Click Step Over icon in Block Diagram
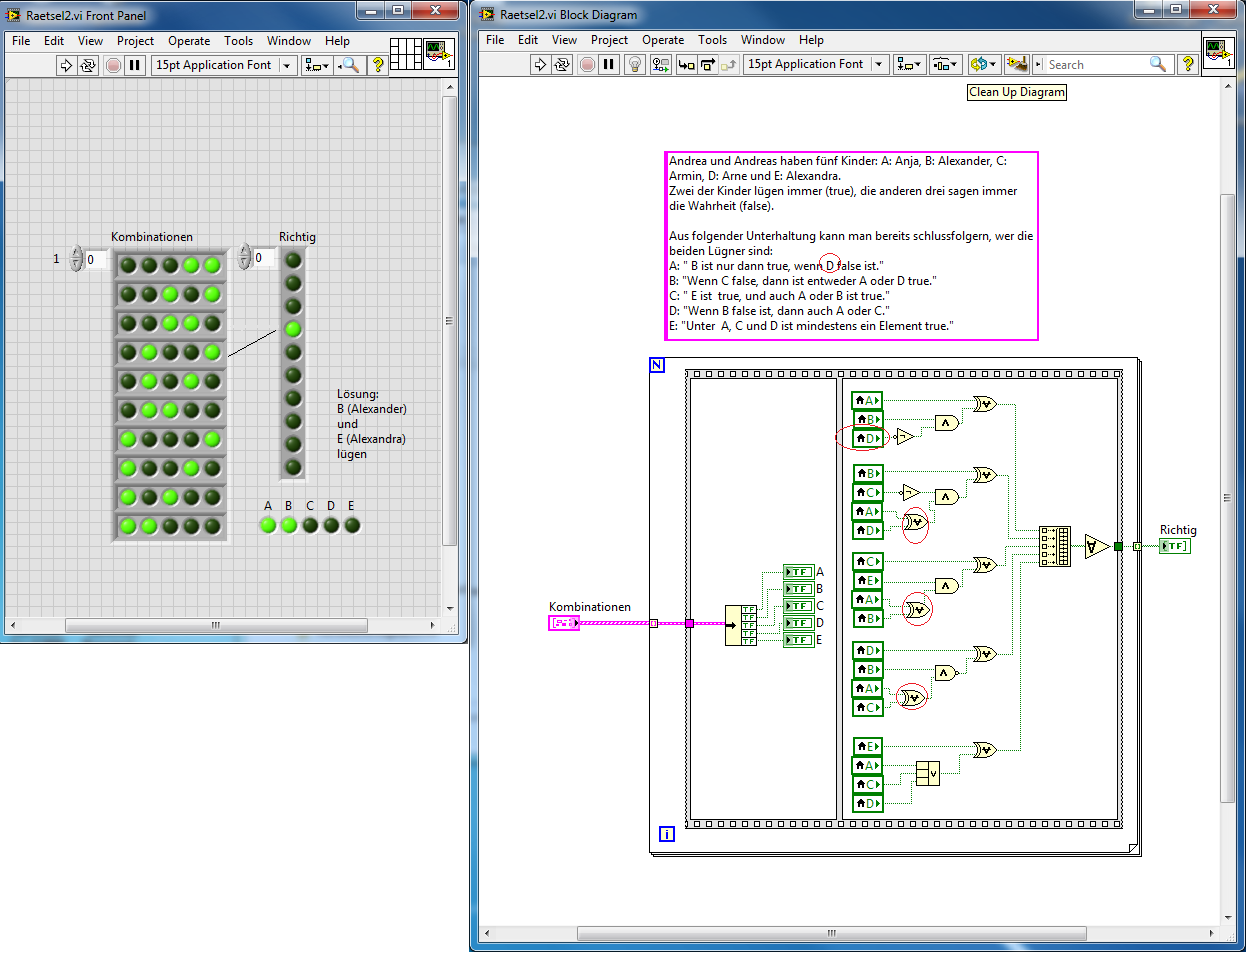Viewport: 1258px width, 953px height. point(708,64)
